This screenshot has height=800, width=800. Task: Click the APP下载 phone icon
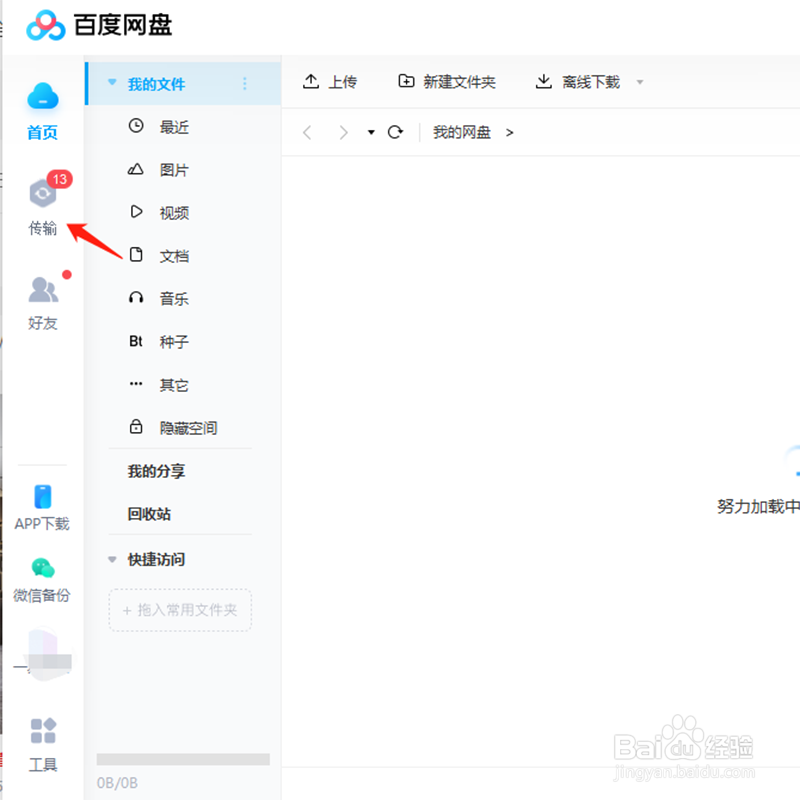click(43, 496)
